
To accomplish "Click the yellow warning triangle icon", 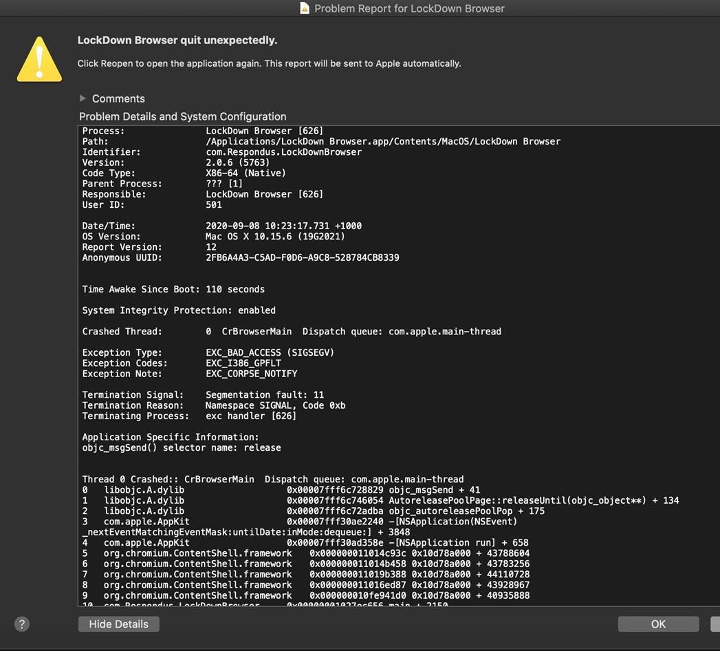I will 39,59.
